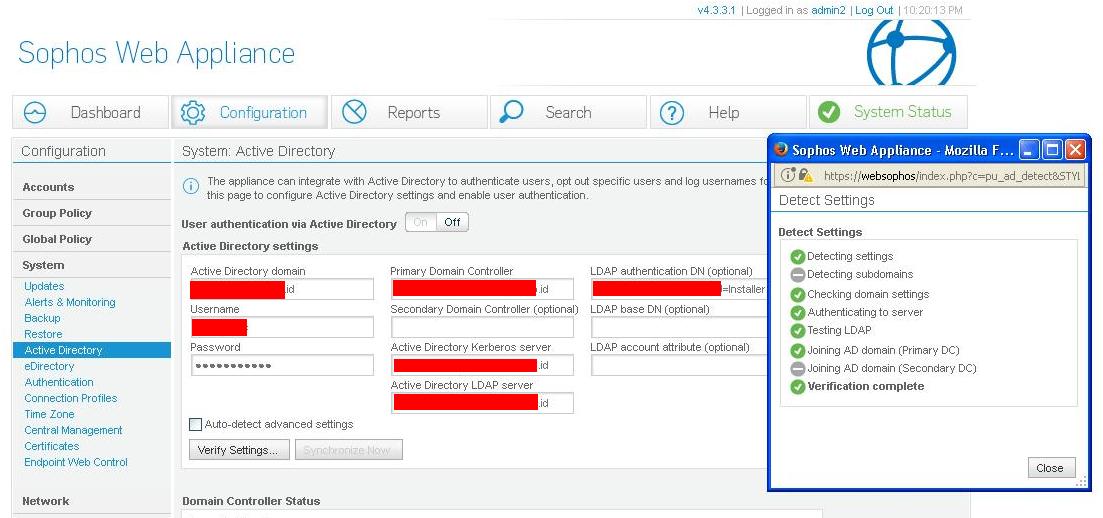Image resolution: width=1103 pixels, height=518 pixels.
Task: Click green check beside Verification complete
Action: click(798, 387)
